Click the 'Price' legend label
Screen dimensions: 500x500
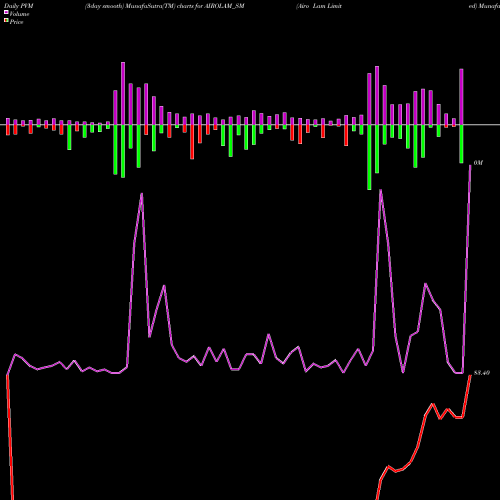pyautogui.click(x=16, y=22)
